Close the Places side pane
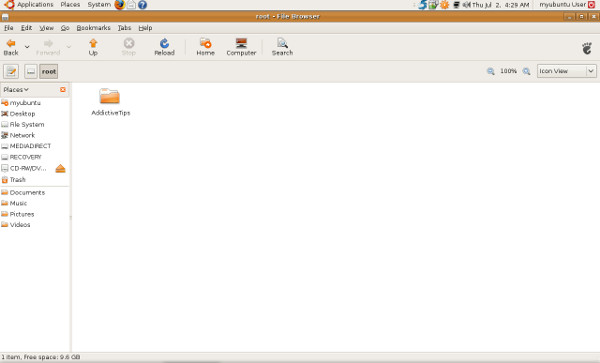Screen dimensions: 600x363 (63, 90)
